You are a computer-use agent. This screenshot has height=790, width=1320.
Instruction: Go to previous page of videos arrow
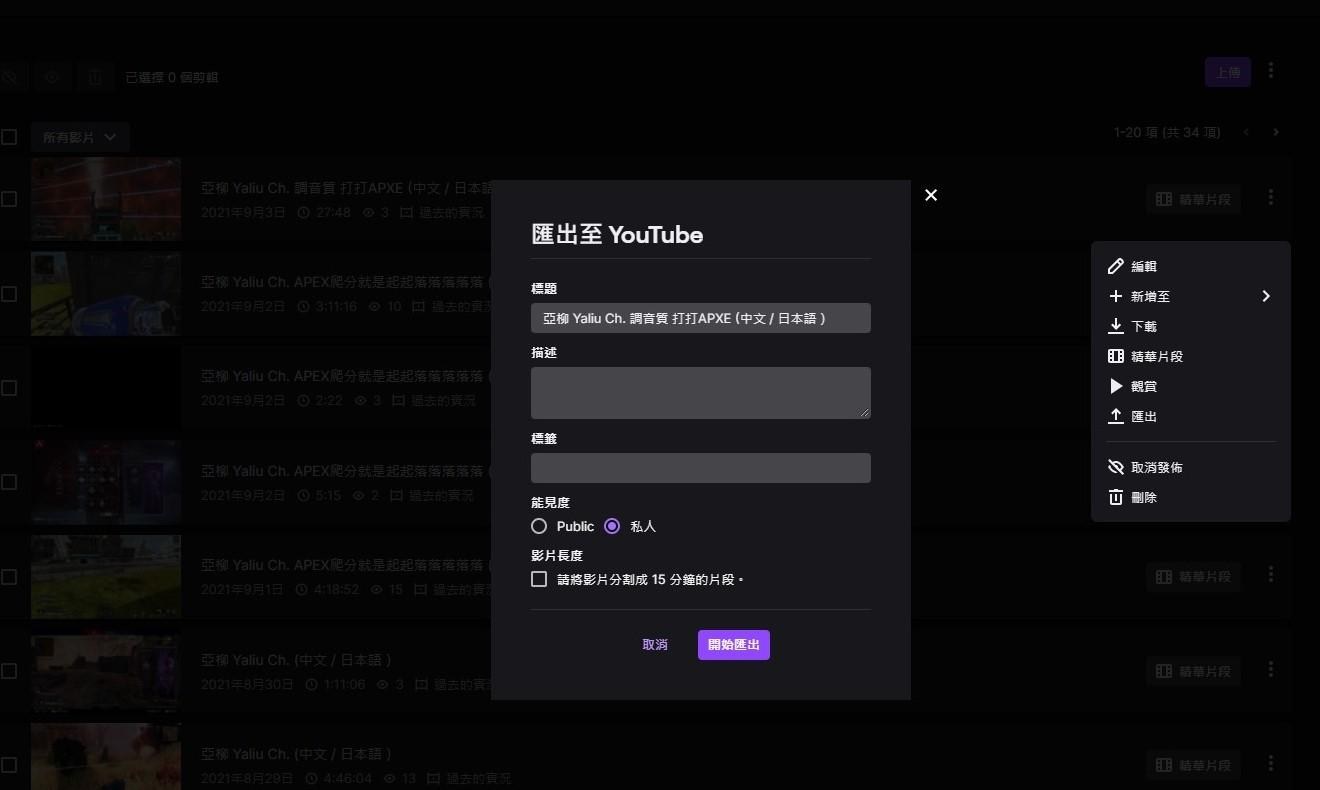[1246, 132]
